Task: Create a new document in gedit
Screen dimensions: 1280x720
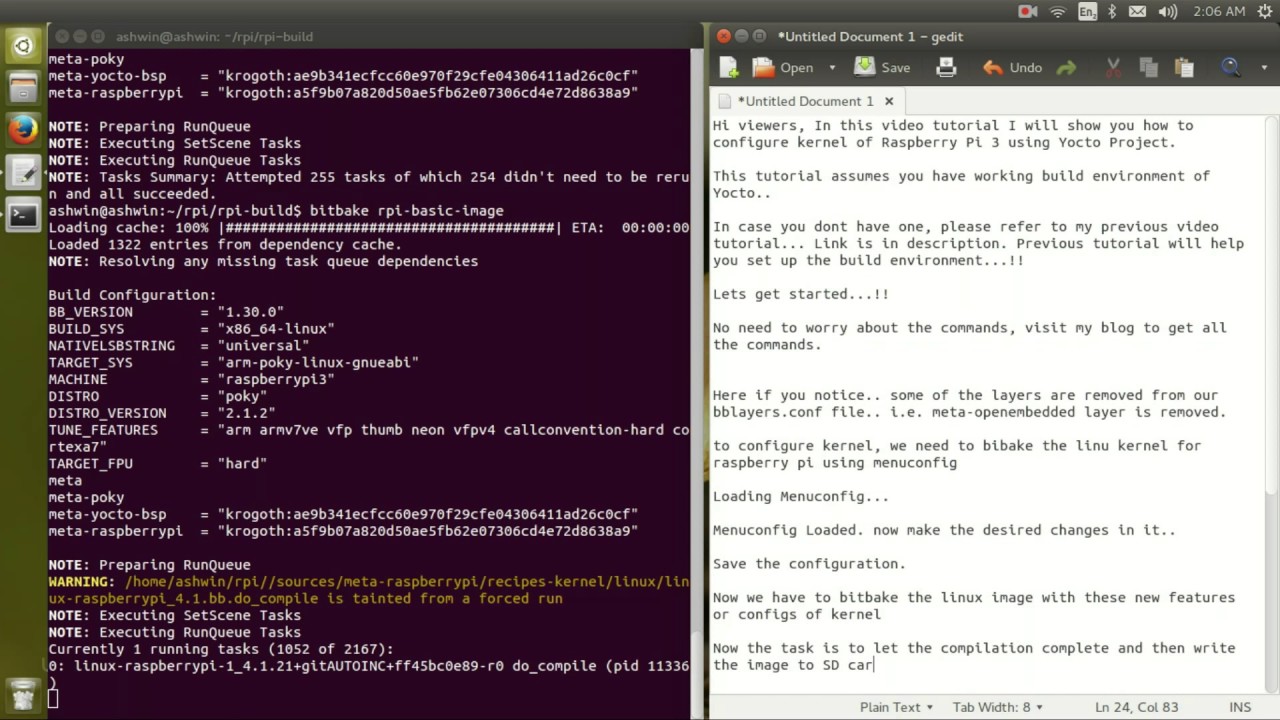Action: pyautogui.click(x=729, y=67)
